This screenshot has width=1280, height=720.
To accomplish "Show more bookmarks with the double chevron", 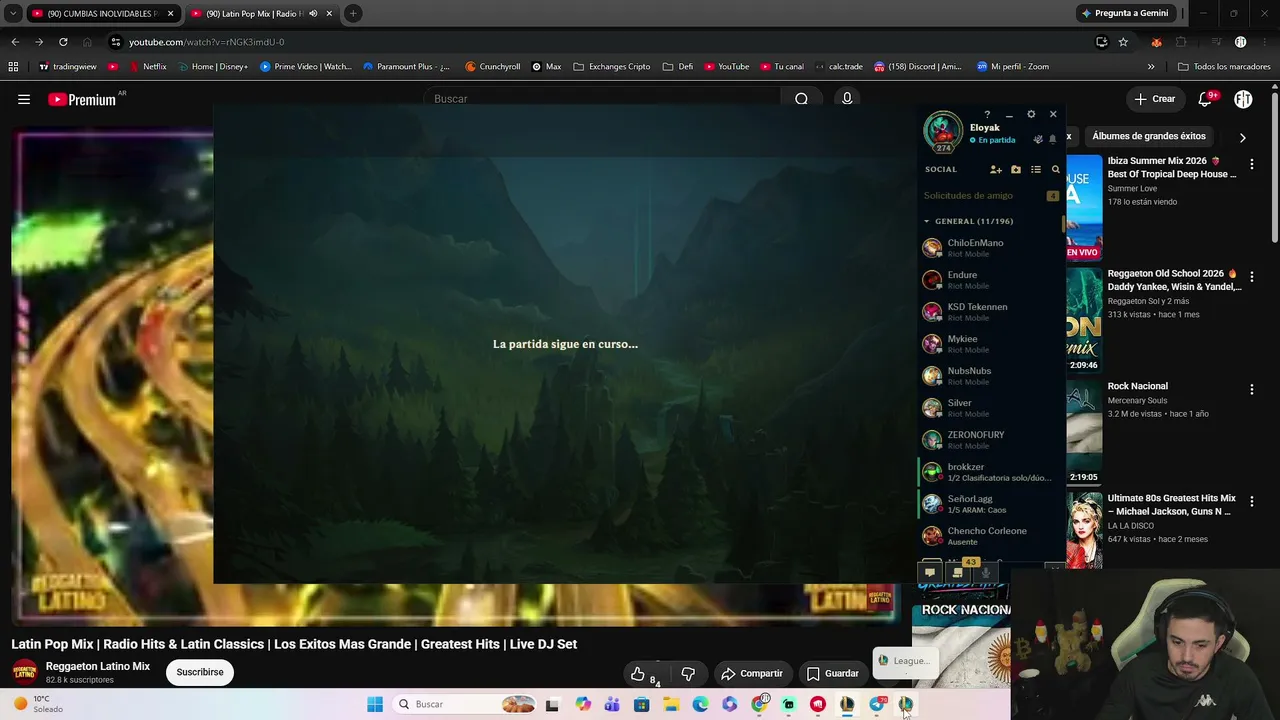I will pos(1151,67).
